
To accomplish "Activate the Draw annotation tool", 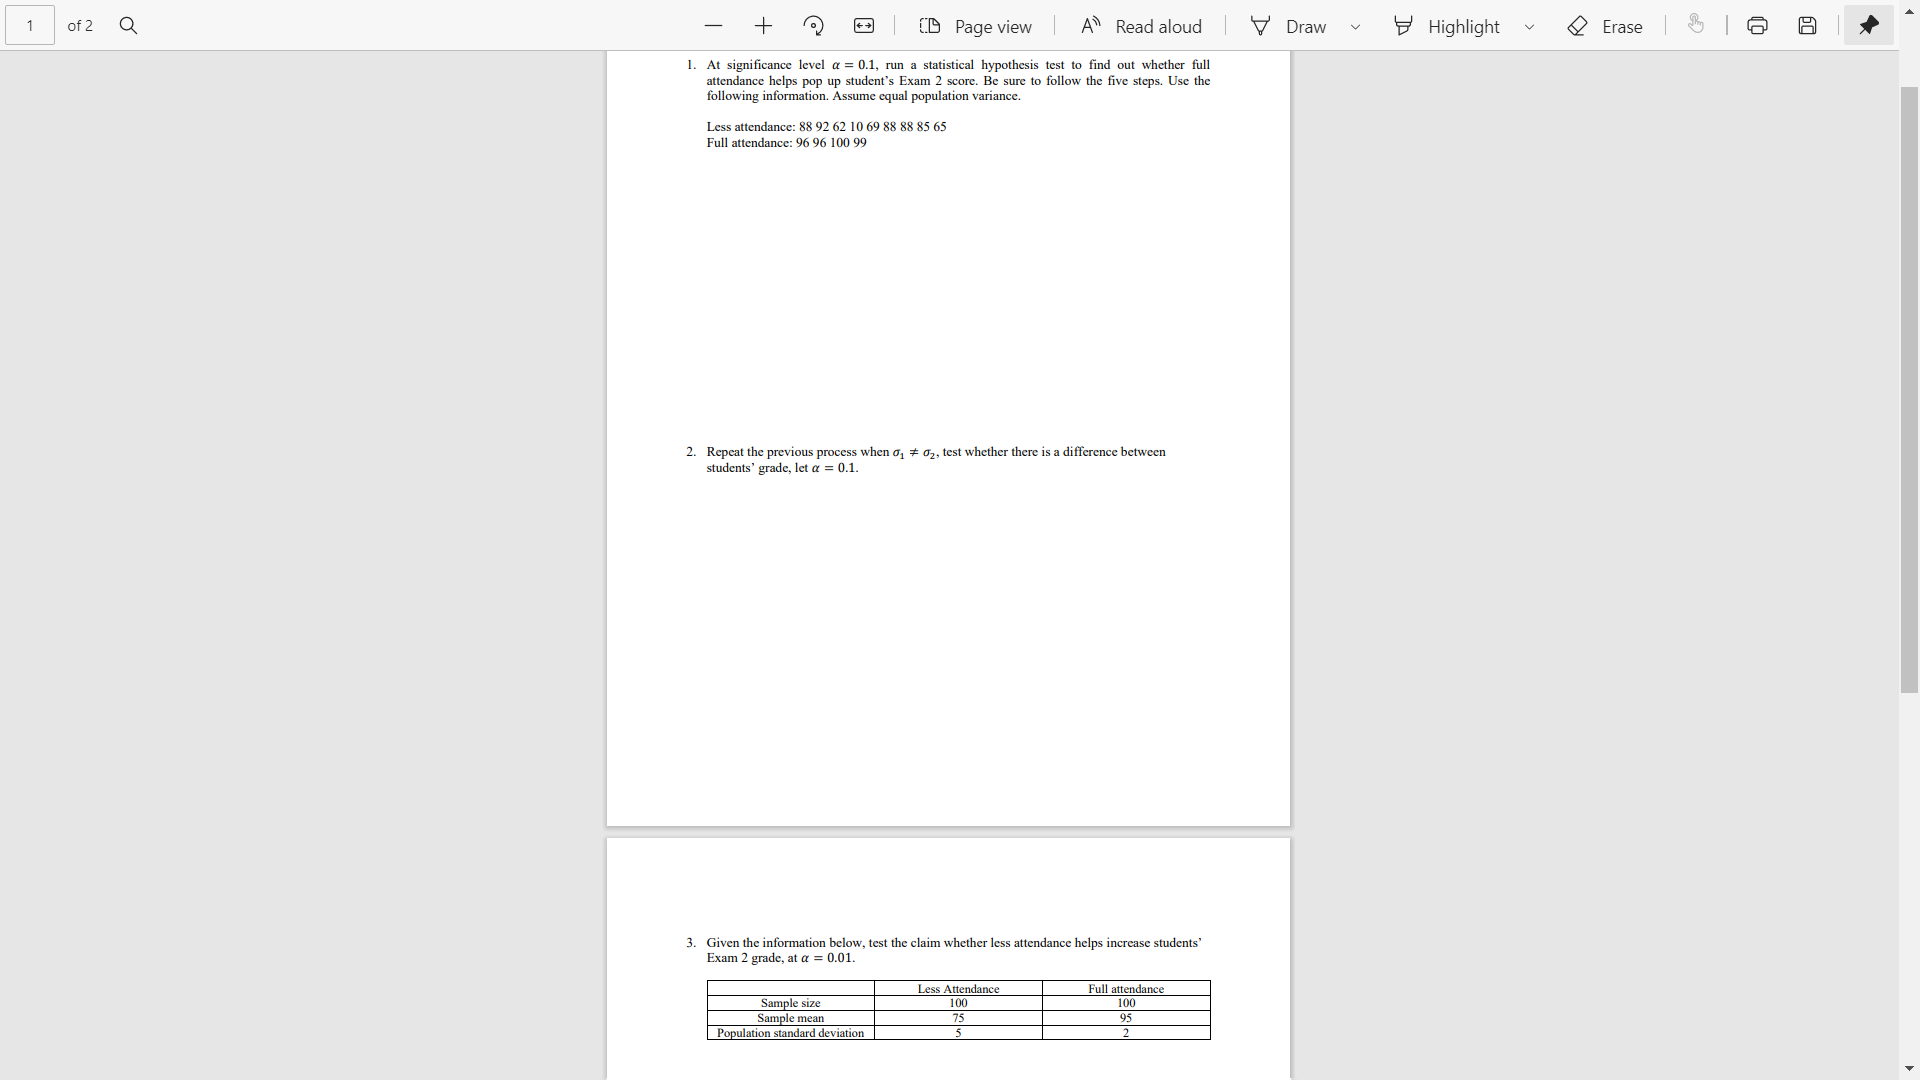I will [1290, 25].
